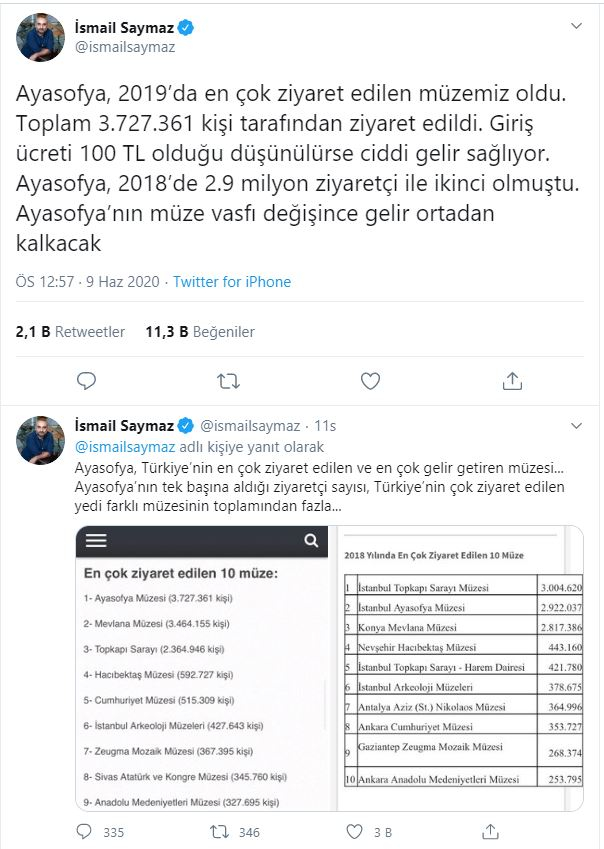Click the reply icon under the main tweet

pyautogui.click(x=87, y=381)
